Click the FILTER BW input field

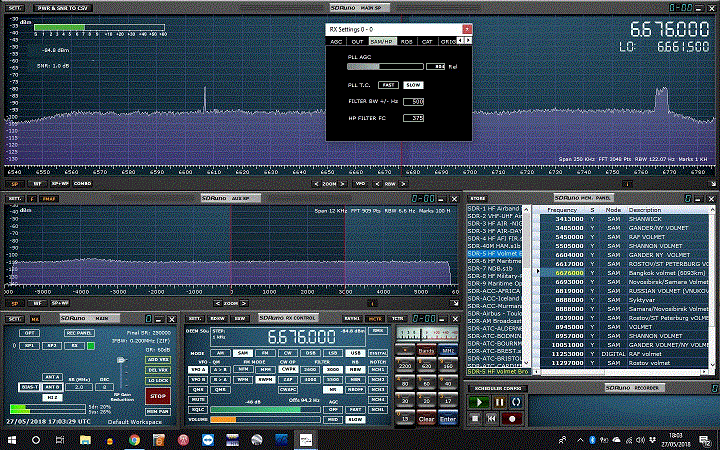coord(413,101)
